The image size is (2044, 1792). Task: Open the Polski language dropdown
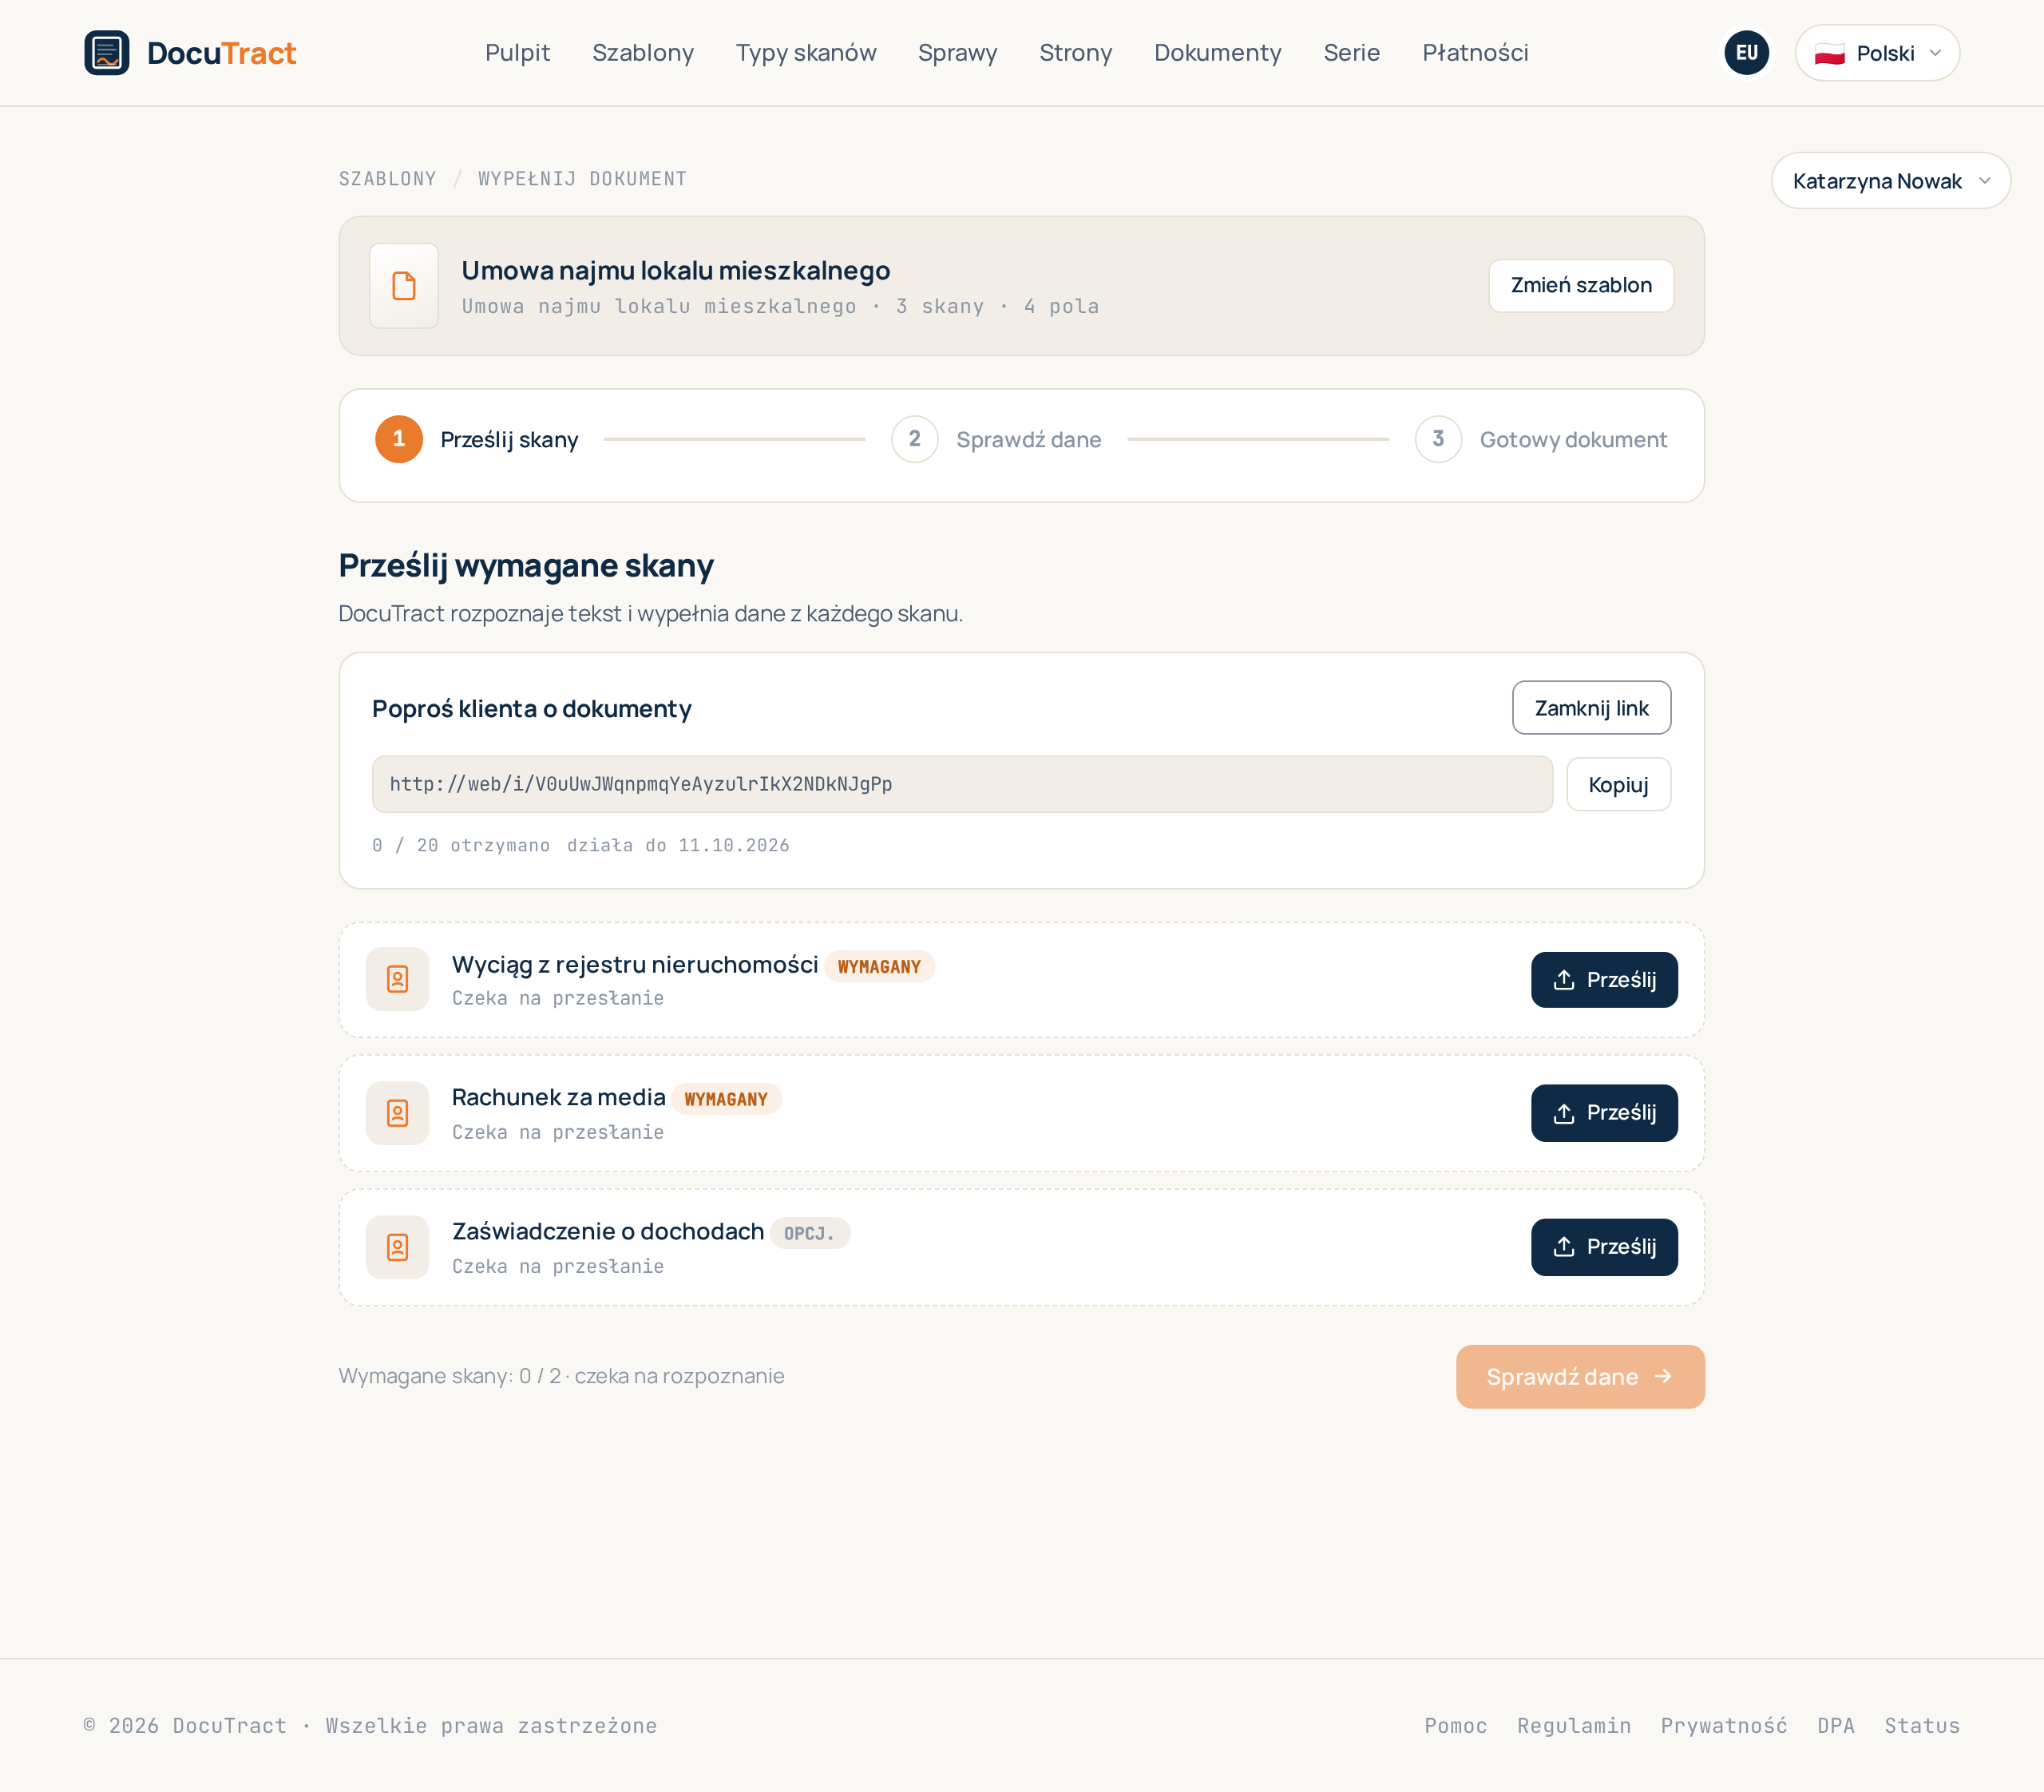point(1877,53)
